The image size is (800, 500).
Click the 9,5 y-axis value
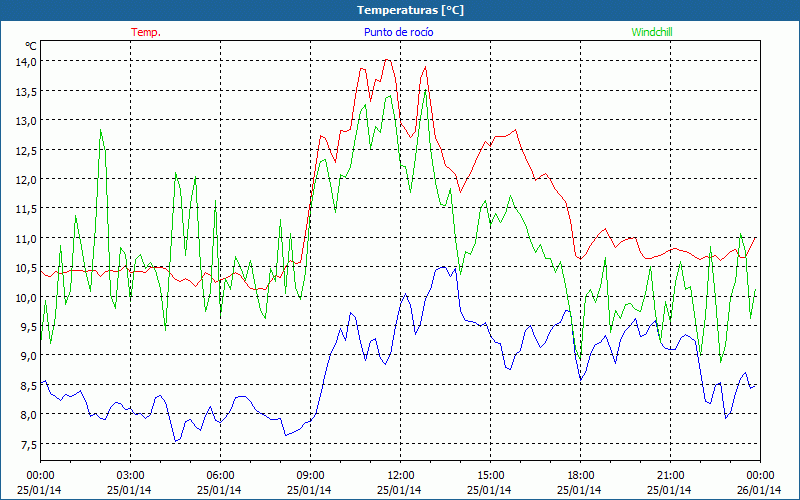(x=29, y=327)
